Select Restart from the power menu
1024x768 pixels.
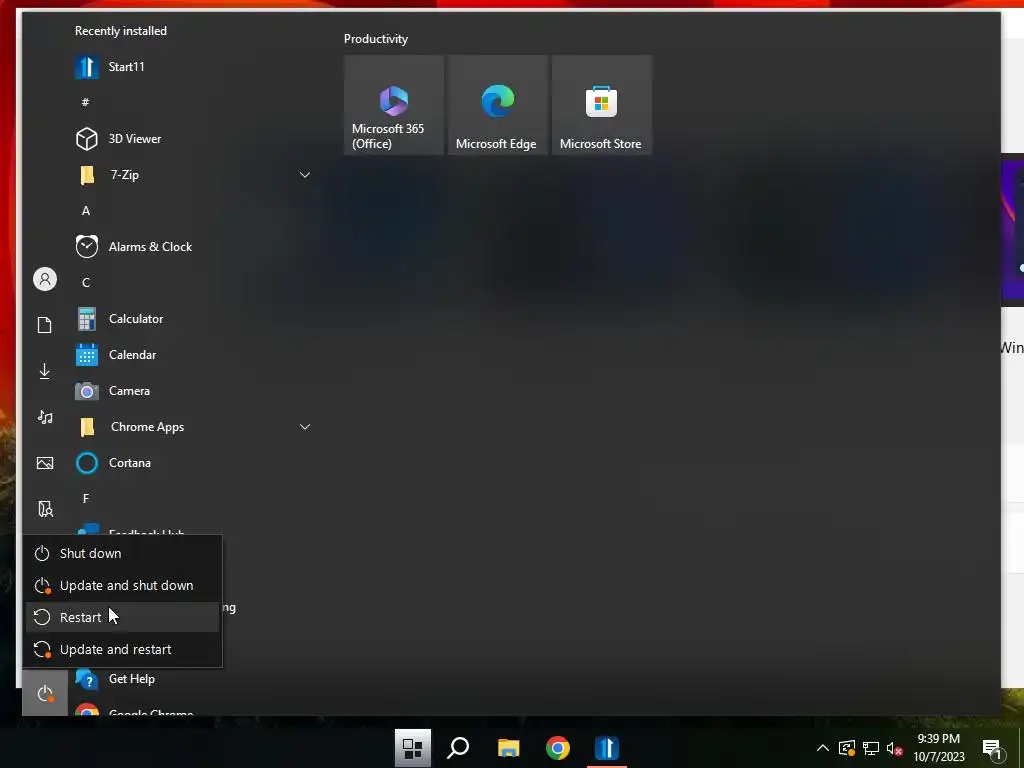pyautogui.click(x=122, y=617)
